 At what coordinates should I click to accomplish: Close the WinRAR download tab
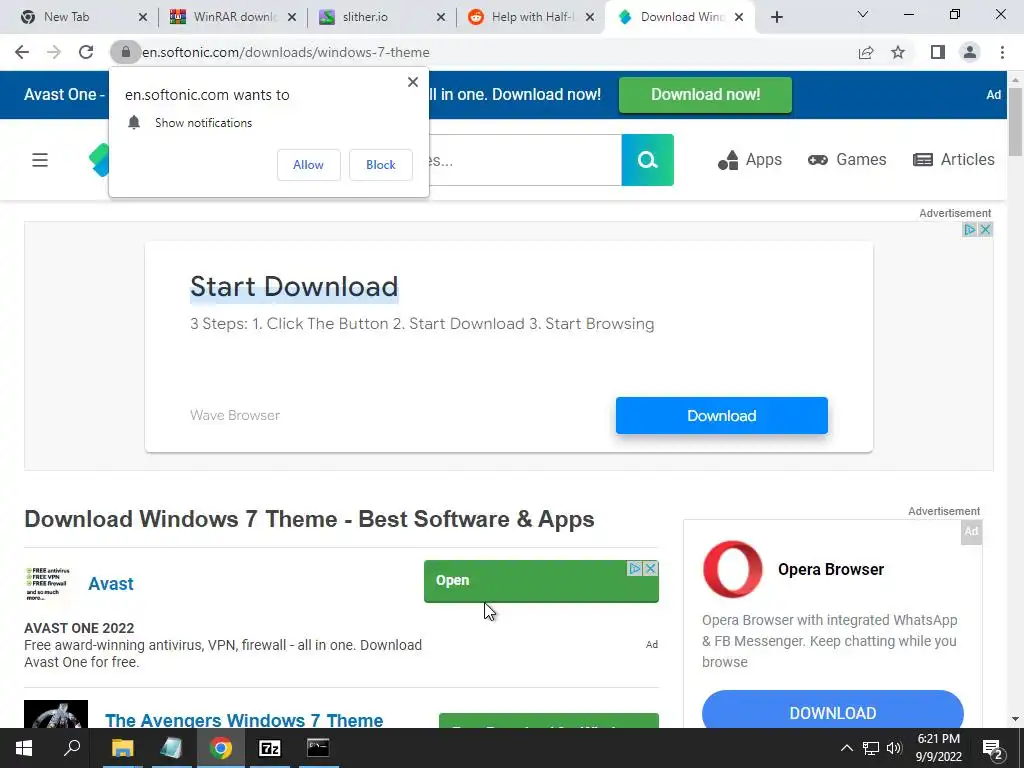click(x=292, y=18)
